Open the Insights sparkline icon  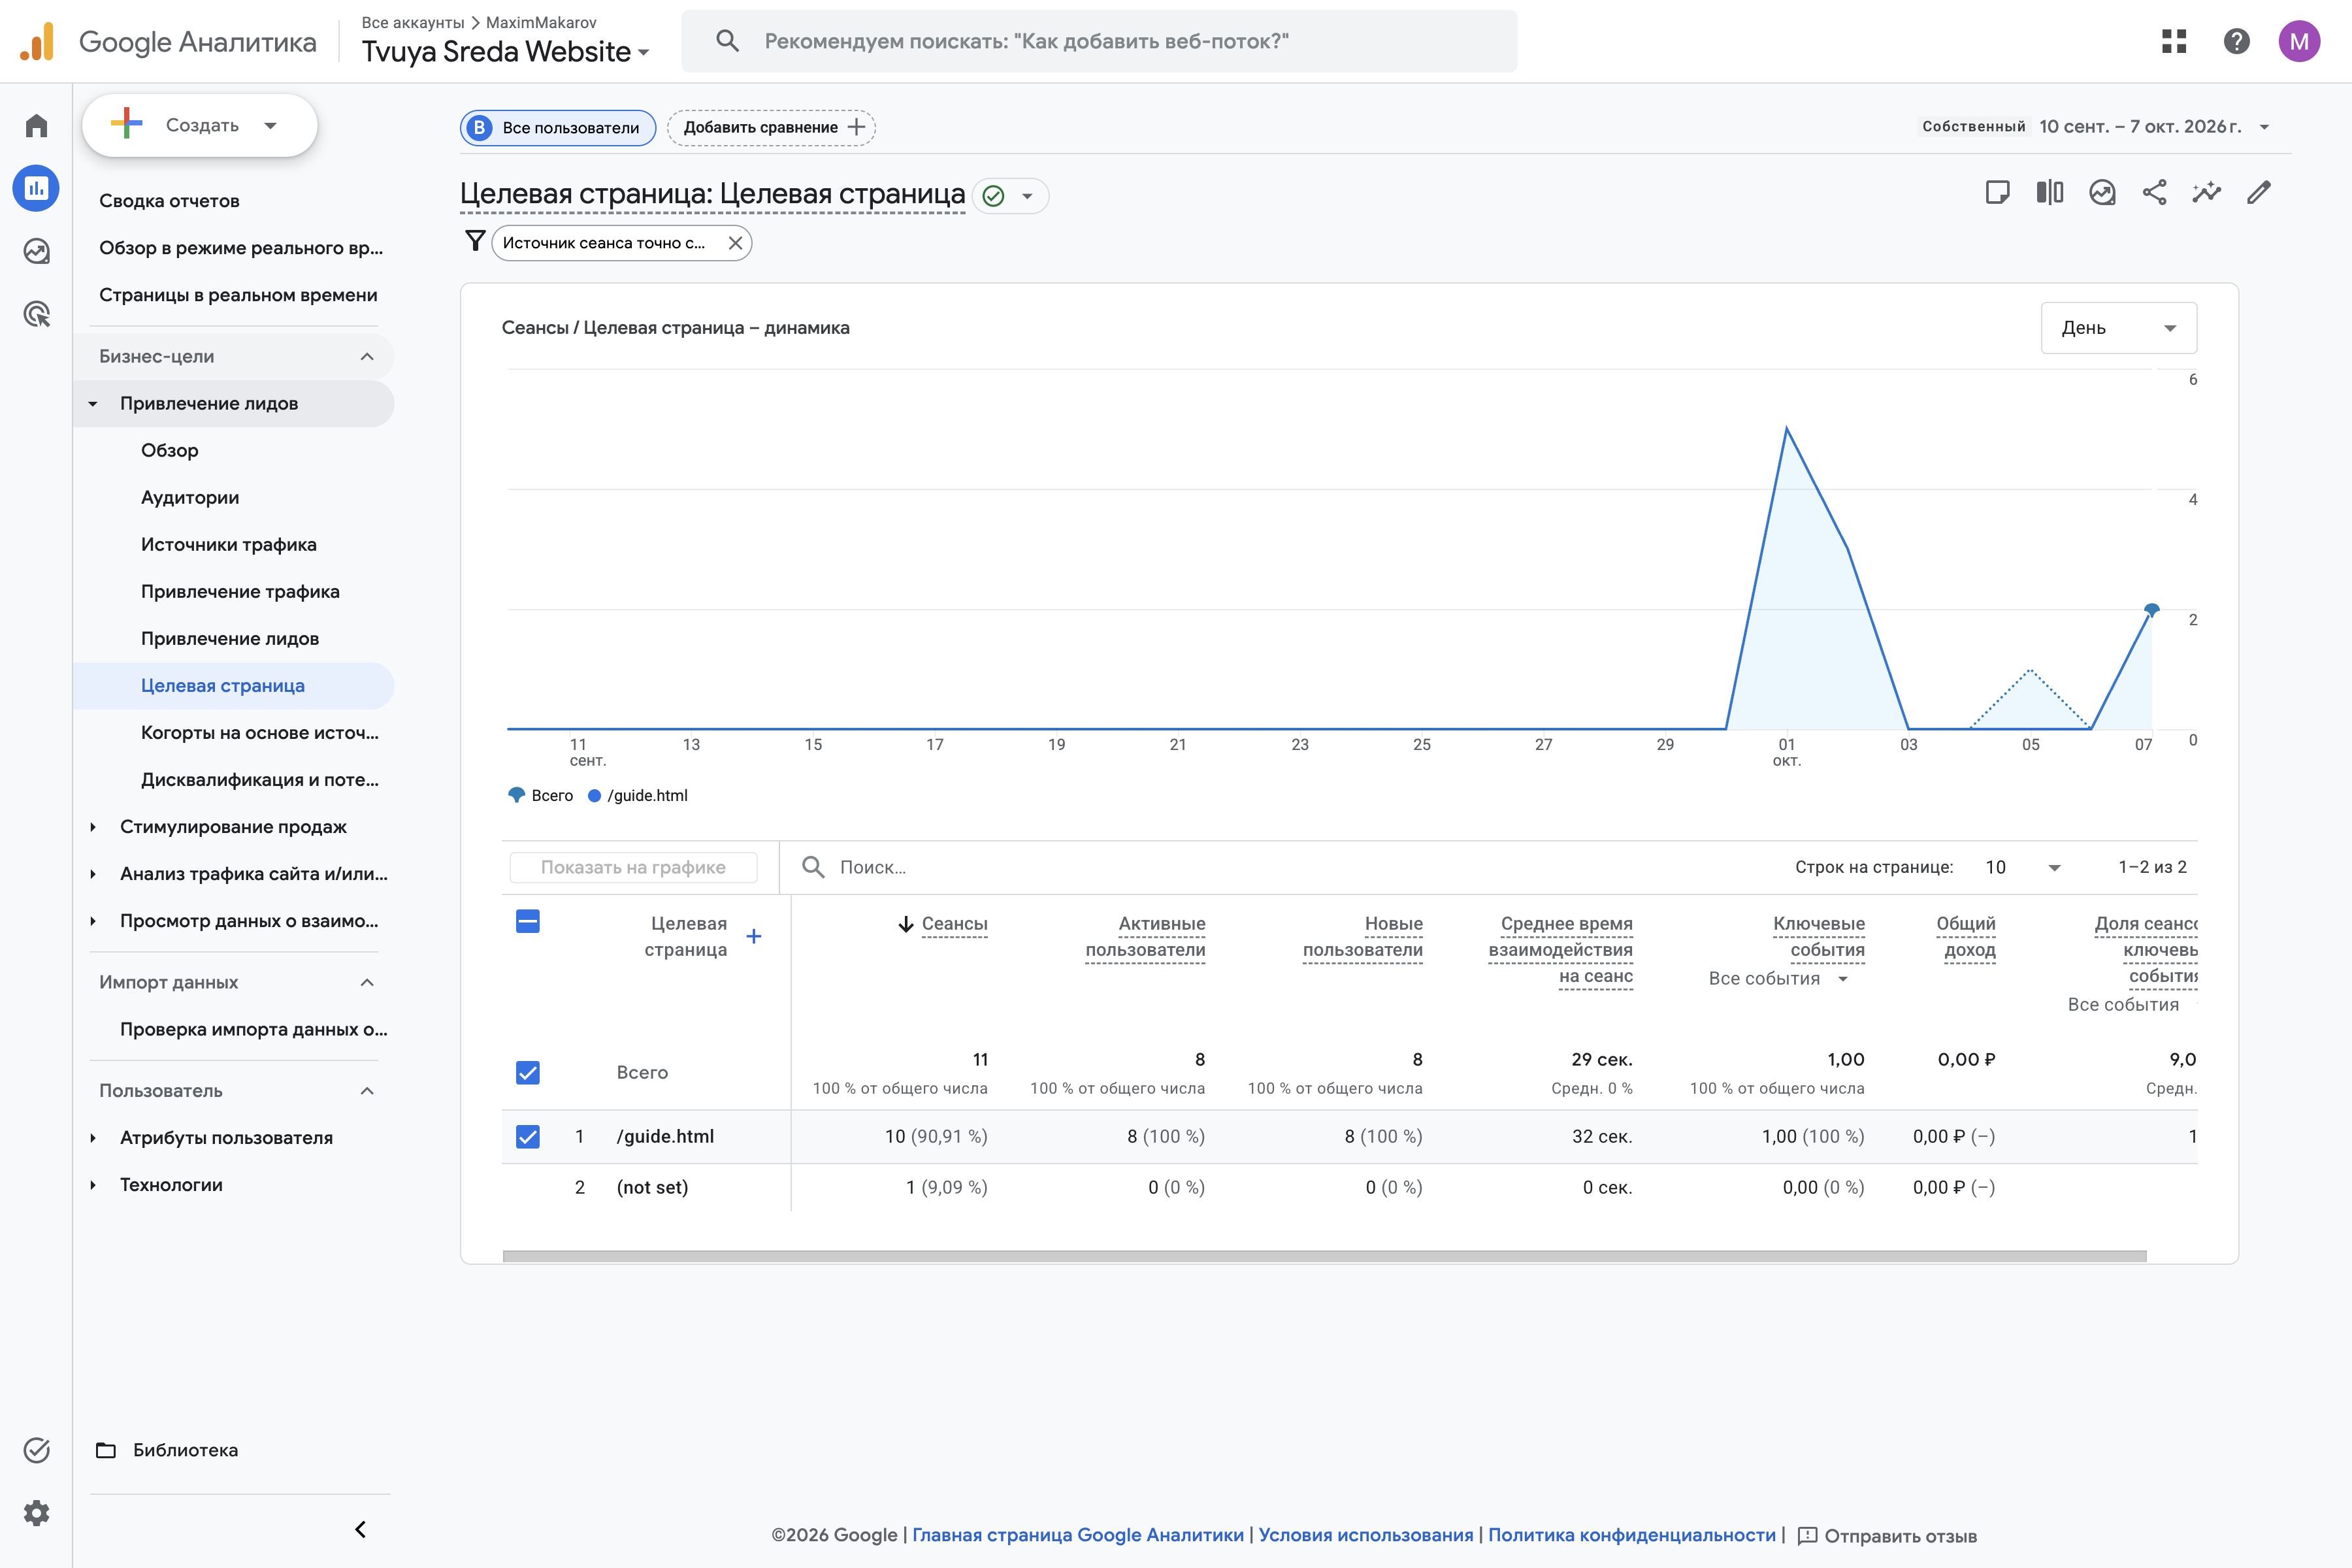2207,192
